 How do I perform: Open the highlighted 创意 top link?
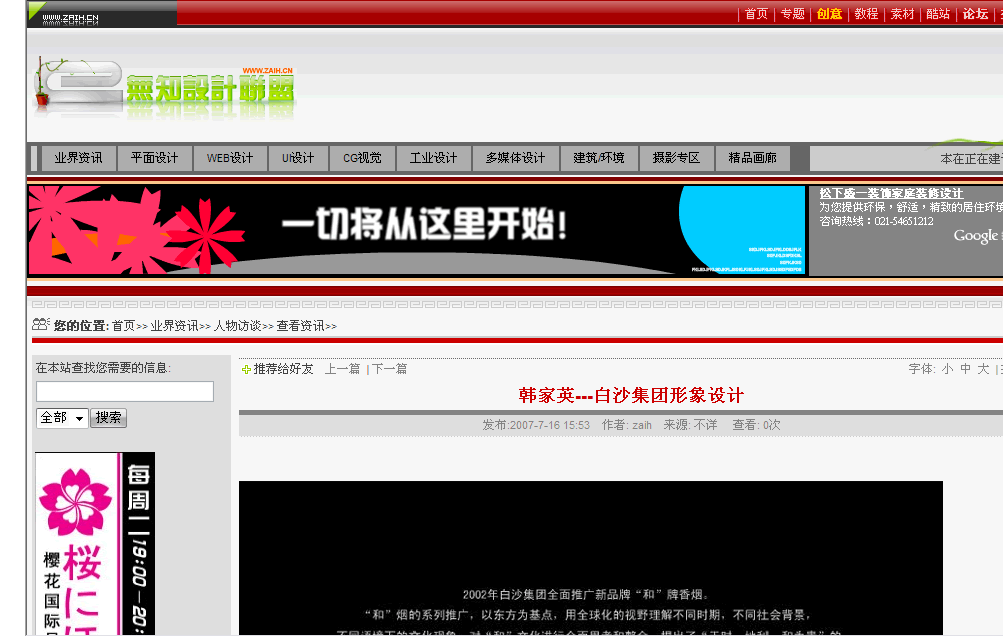pos(829,13)
